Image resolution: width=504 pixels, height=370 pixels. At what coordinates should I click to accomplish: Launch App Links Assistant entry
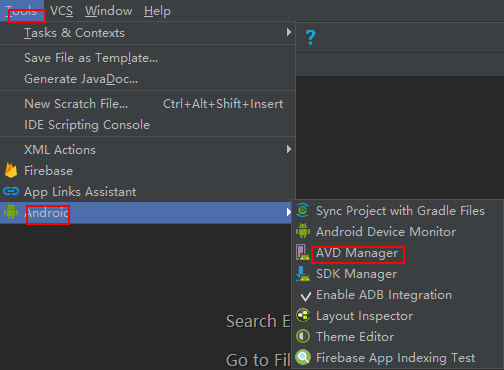tap(147, 192)
